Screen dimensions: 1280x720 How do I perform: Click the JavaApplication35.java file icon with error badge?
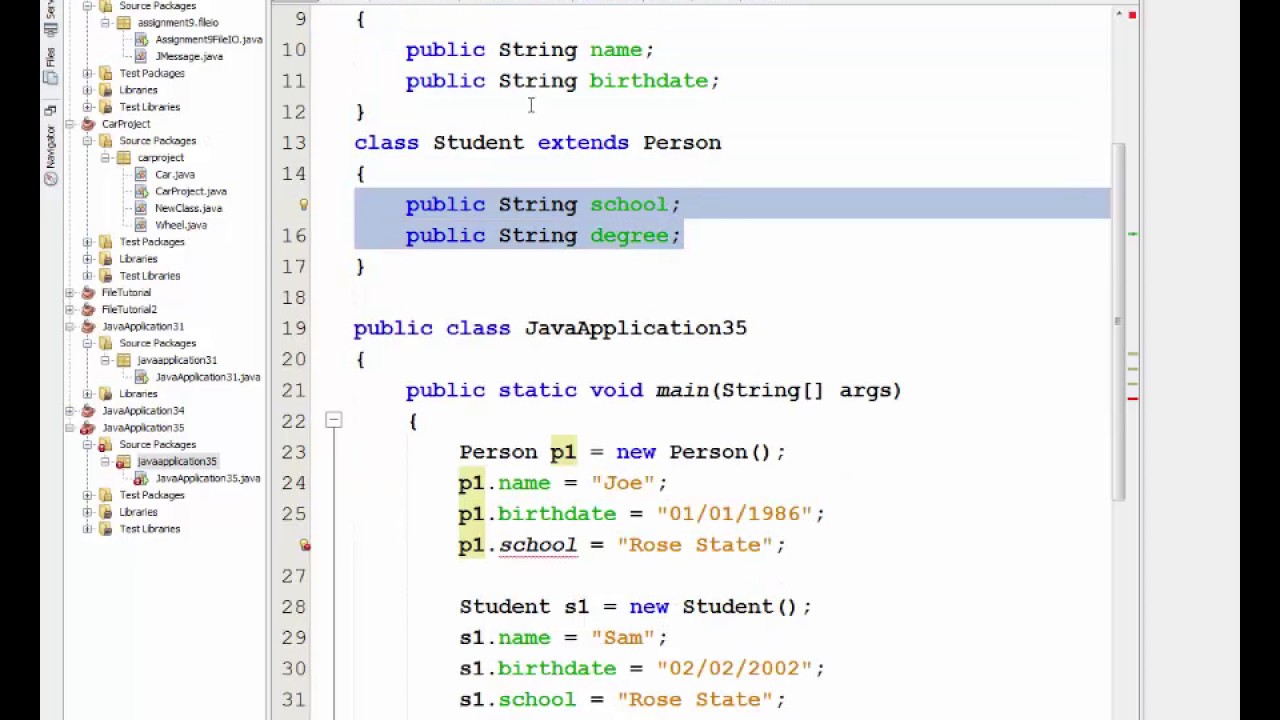coord(141,478)
